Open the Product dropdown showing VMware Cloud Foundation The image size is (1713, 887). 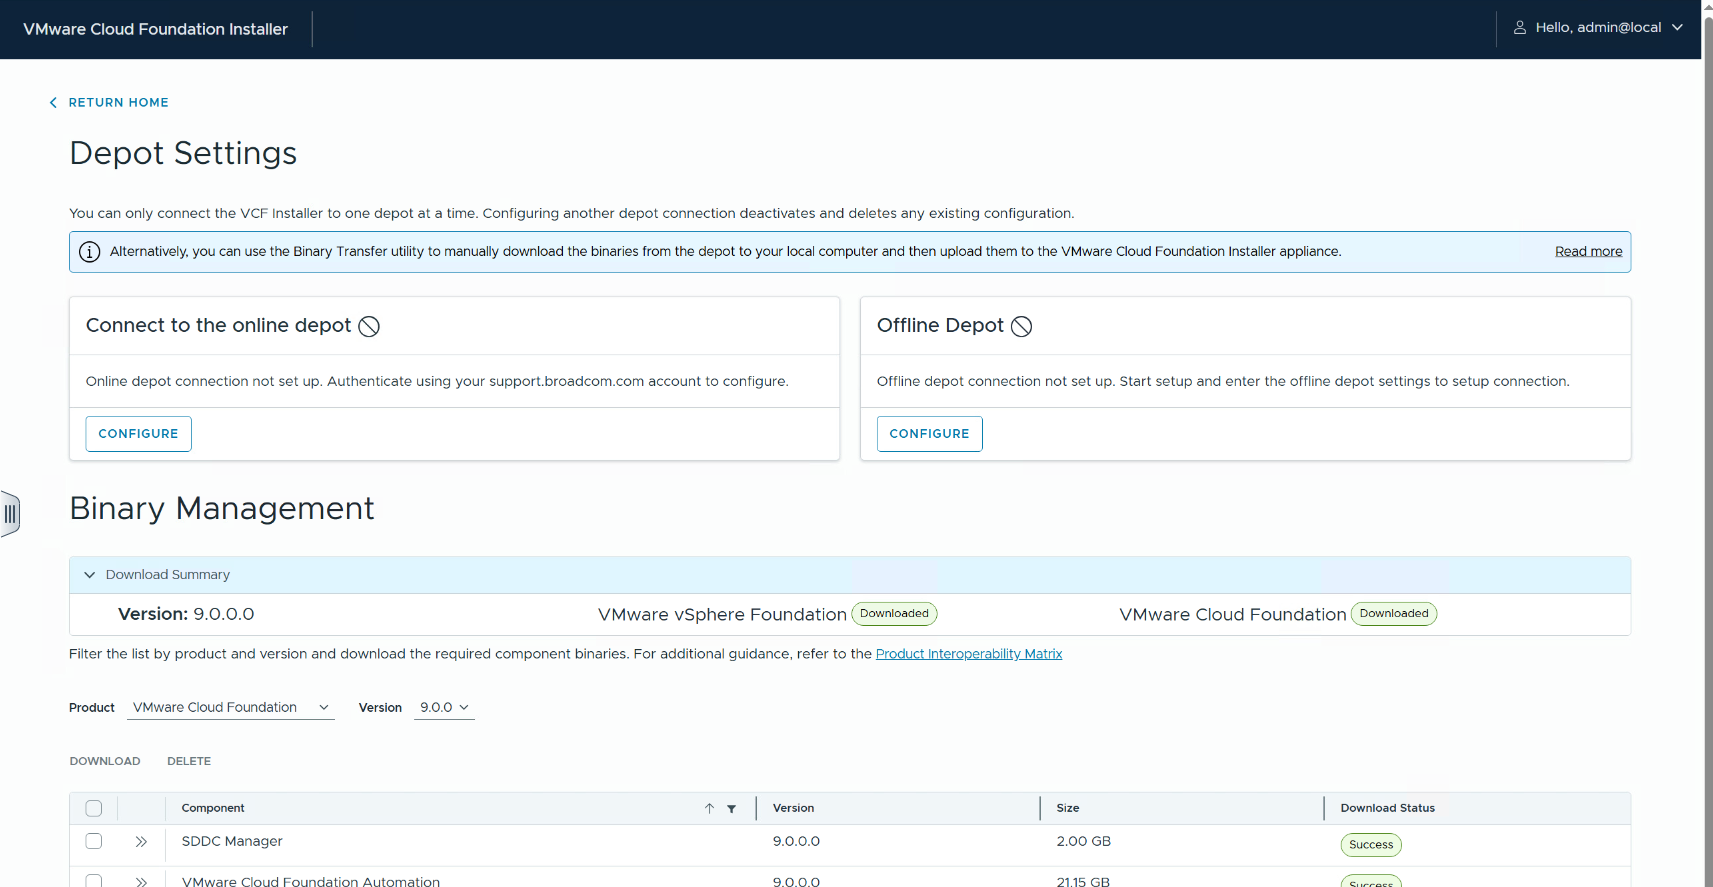pyautogui.click(x=231, y=708)
